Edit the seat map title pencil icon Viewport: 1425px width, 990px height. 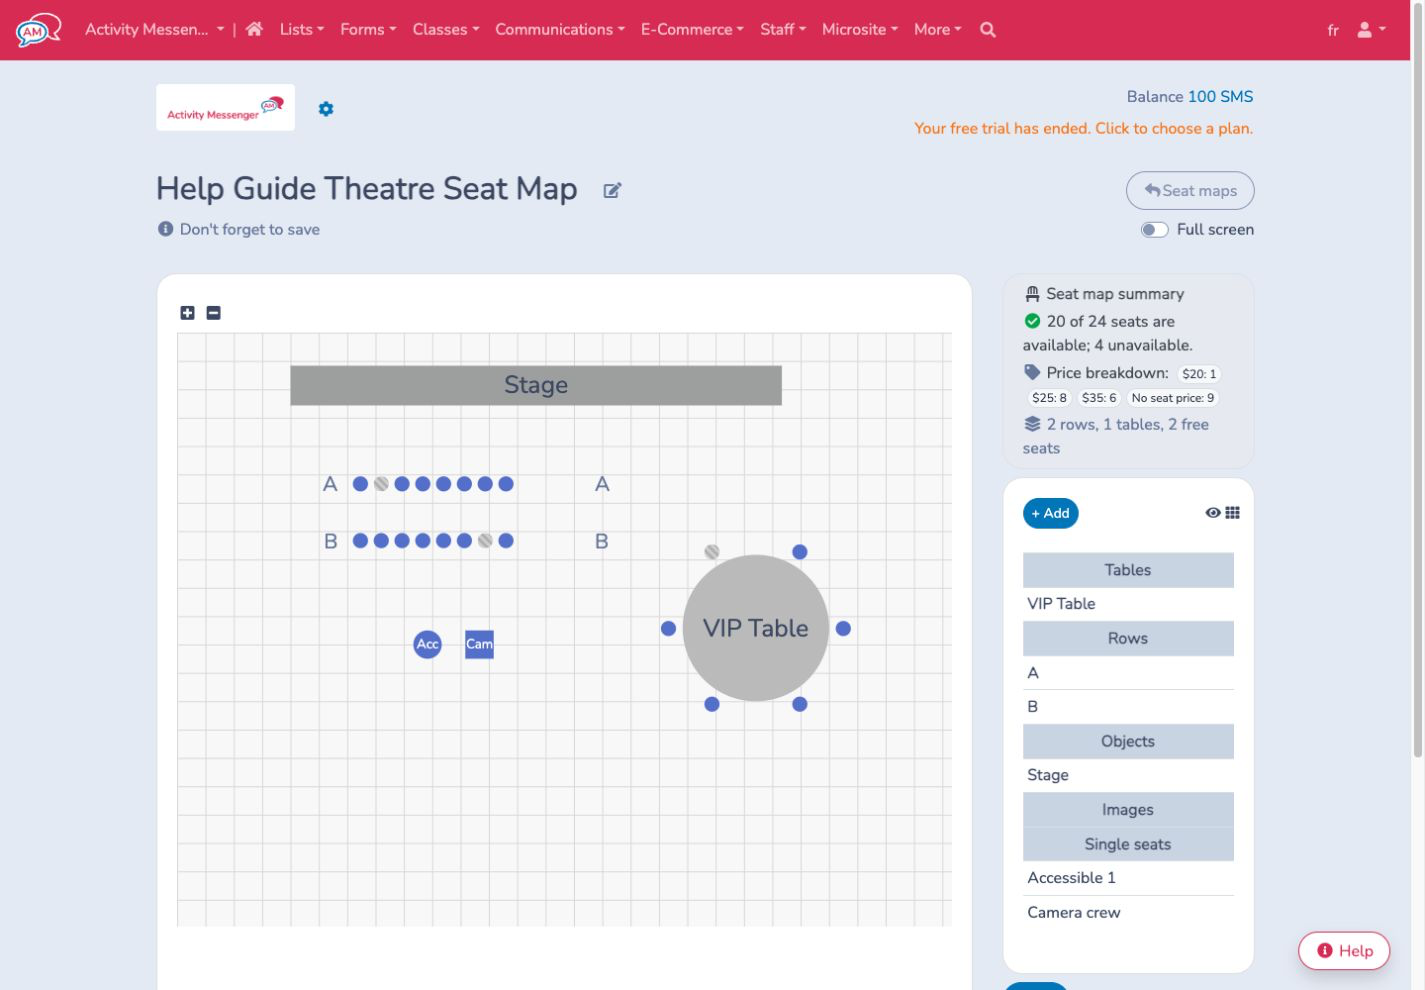pyautogui.click(x=612, y=190)
